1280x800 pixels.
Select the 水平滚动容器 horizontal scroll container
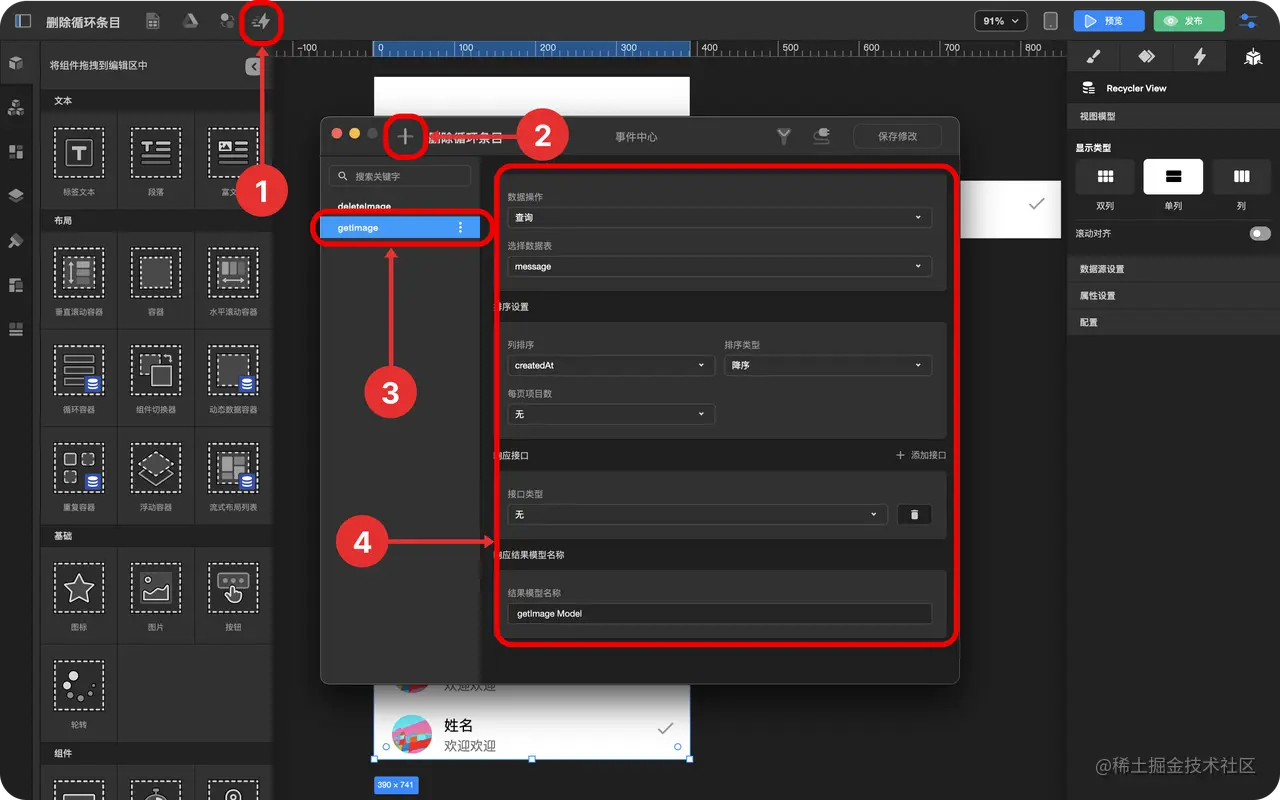233,280
